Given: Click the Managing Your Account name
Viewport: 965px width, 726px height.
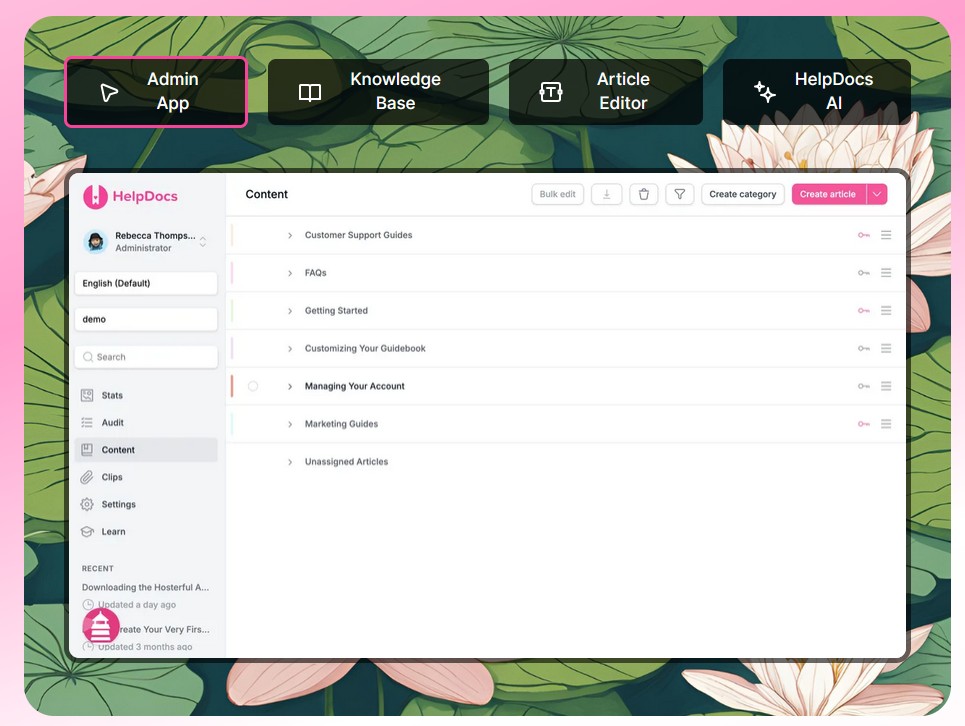Looking at the screenshot, I should 355,386.
